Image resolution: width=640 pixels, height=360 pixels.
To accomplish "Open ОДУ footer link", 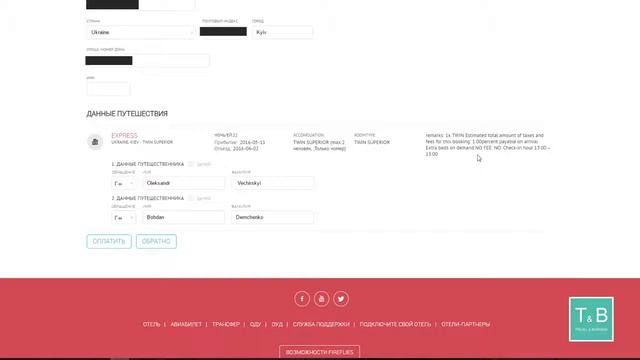I will click(x=256, y=324).
